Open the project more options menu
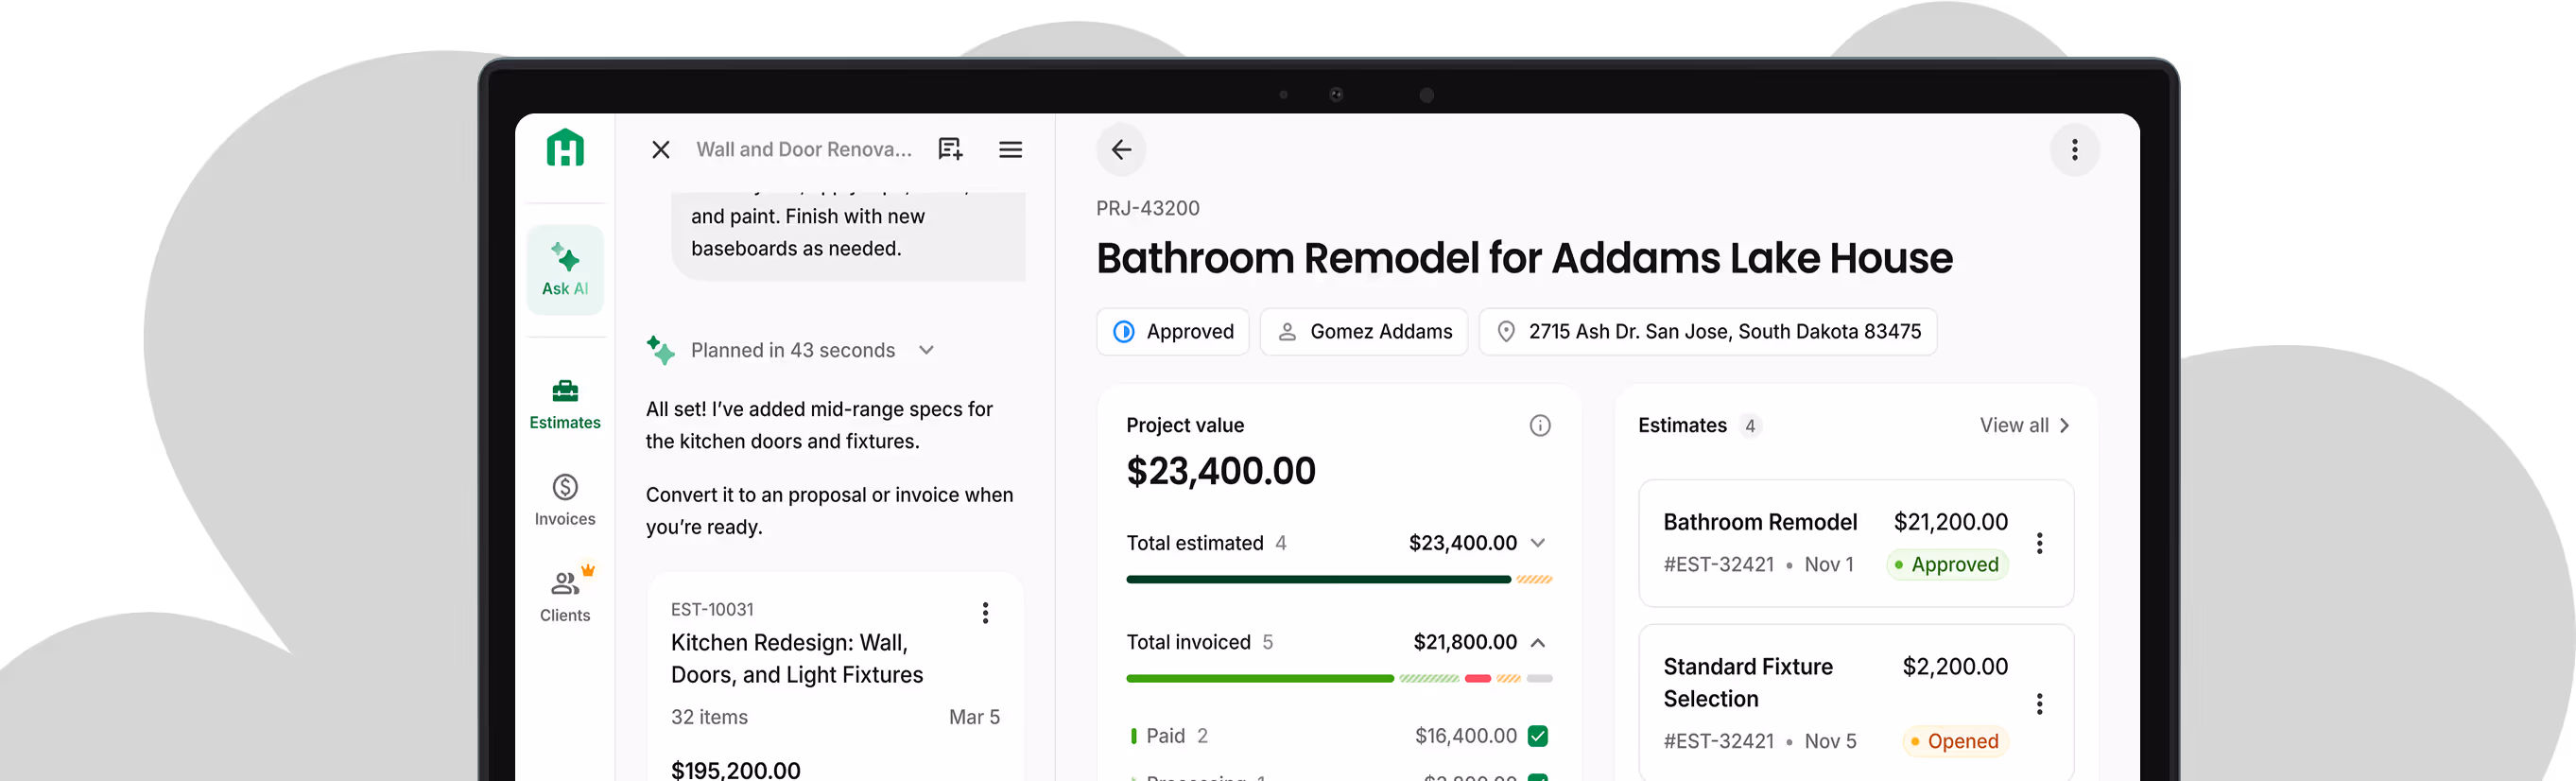The width and height of the screenshot is (2576, 781). pos(2074,149)
